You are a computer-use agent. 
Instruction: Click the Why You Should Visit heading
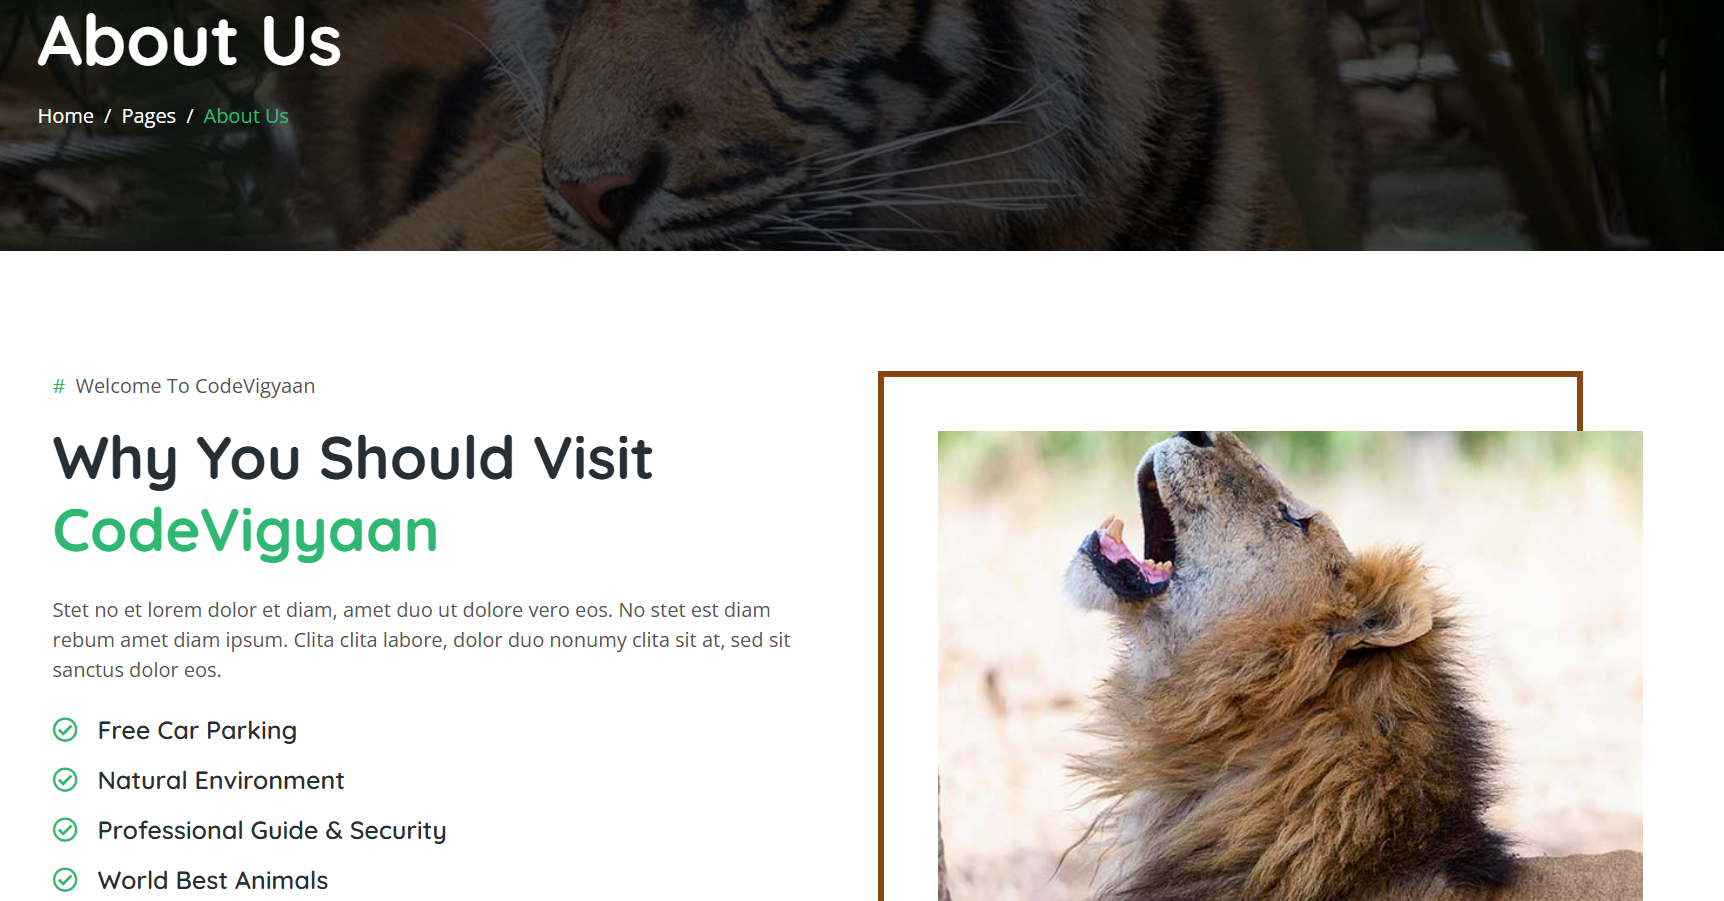pyautogui.click(x=353, y=458)
